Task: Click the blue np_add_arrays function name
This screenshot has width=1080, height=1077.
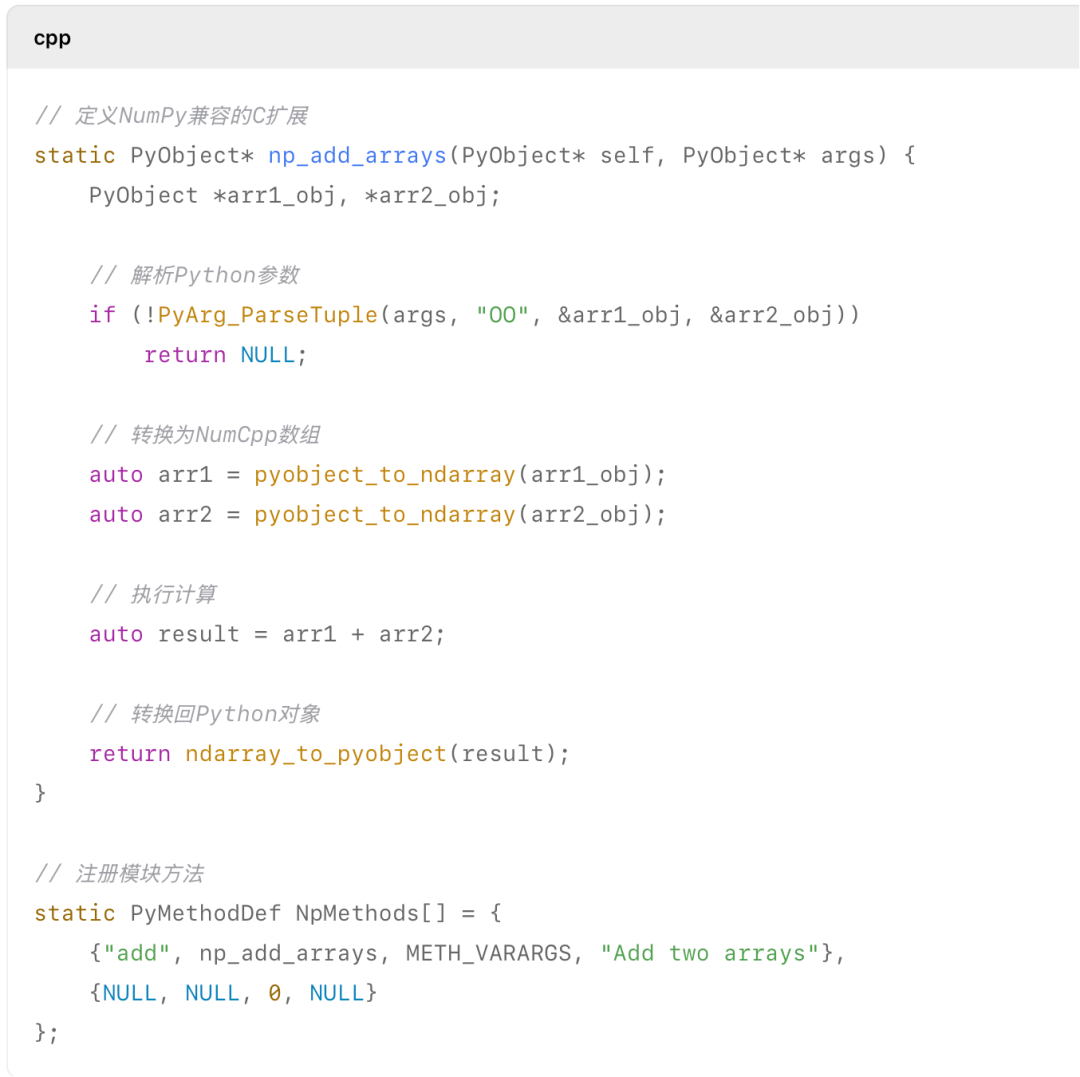Action: pos(357,156)
